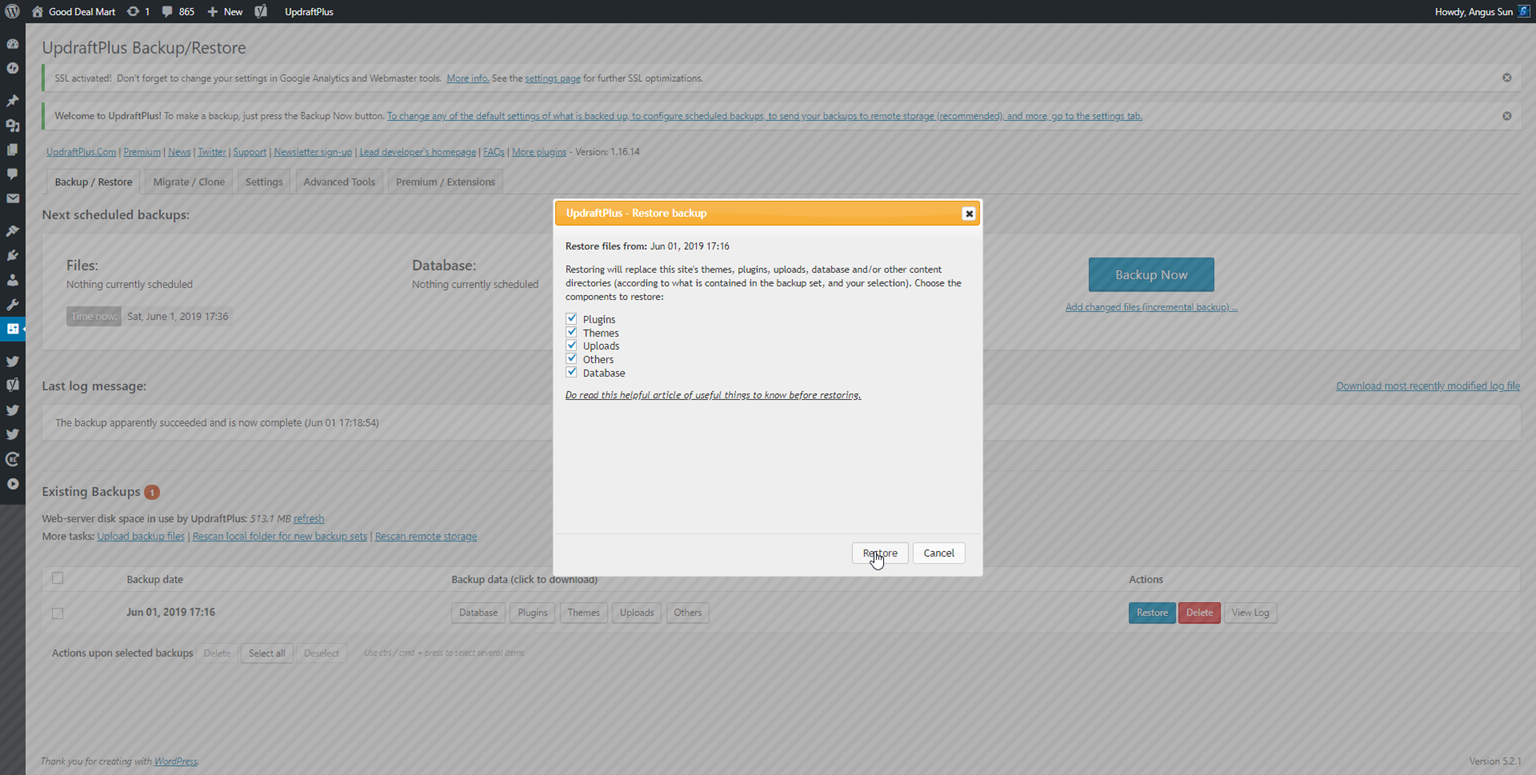Click blue Restore button in backups table
Image resolution: width=1536 pixels, height=775 pixels.
(x=1152, y=613)
